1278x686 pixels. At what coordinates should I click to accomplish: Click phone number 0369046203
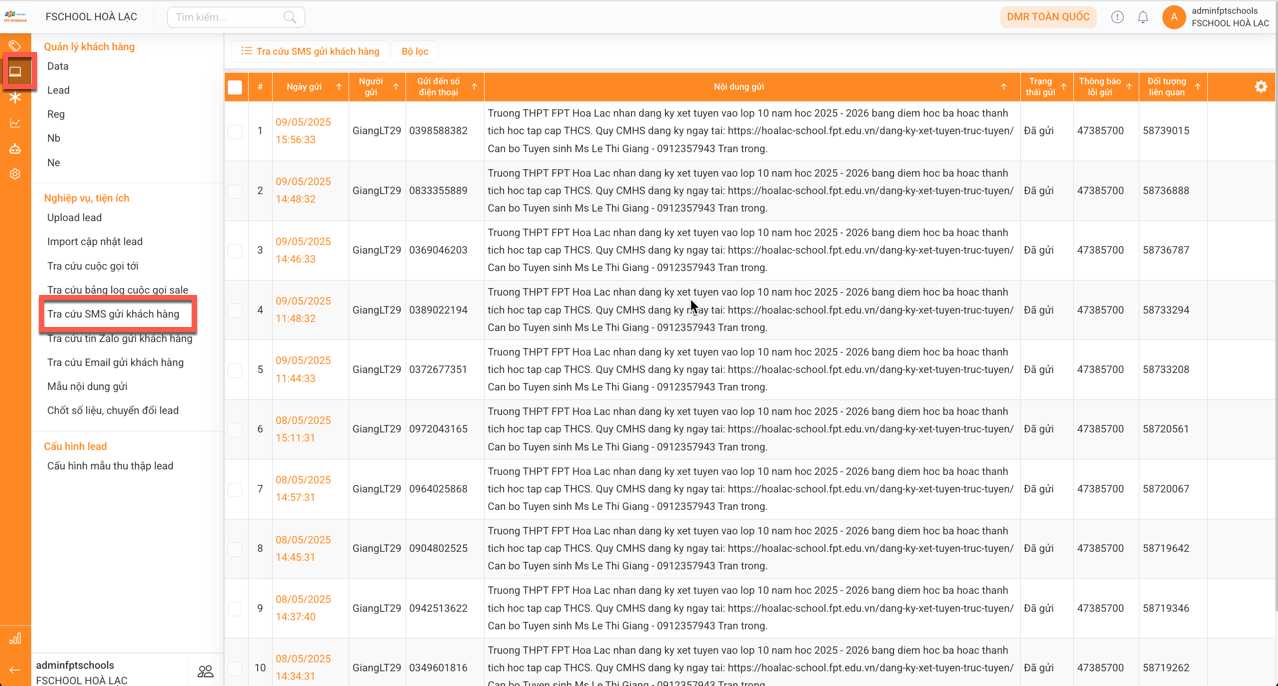coord(438,250)
